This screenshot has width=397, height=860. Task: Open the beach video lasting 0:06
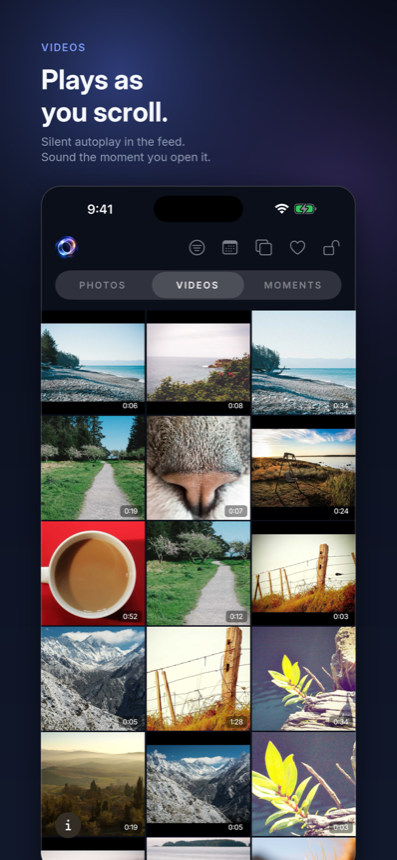click(x=93, y=363)
